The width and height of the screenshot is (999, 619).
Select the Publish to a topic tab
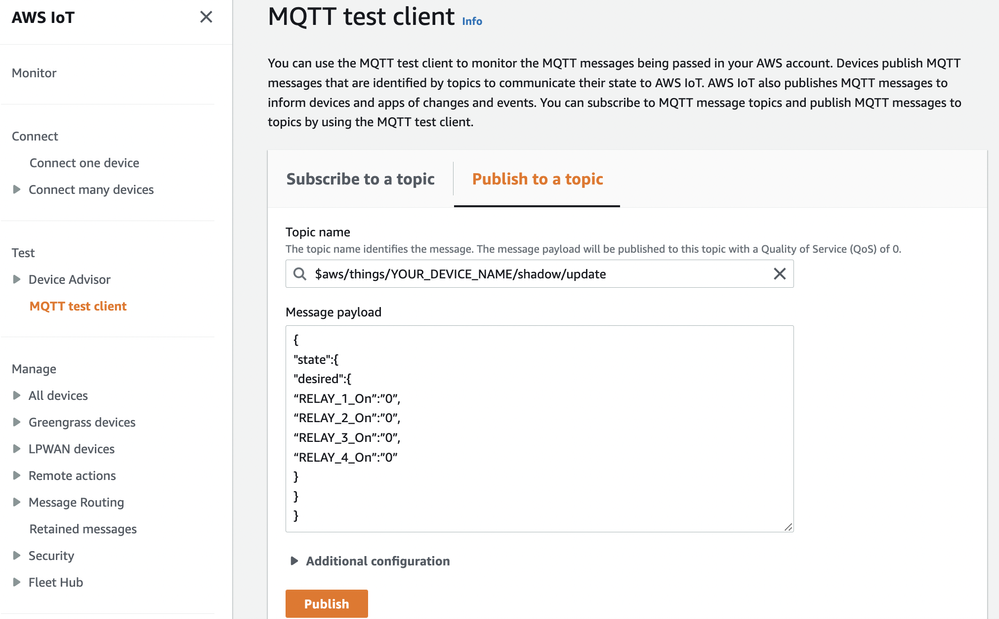point(537,179)
